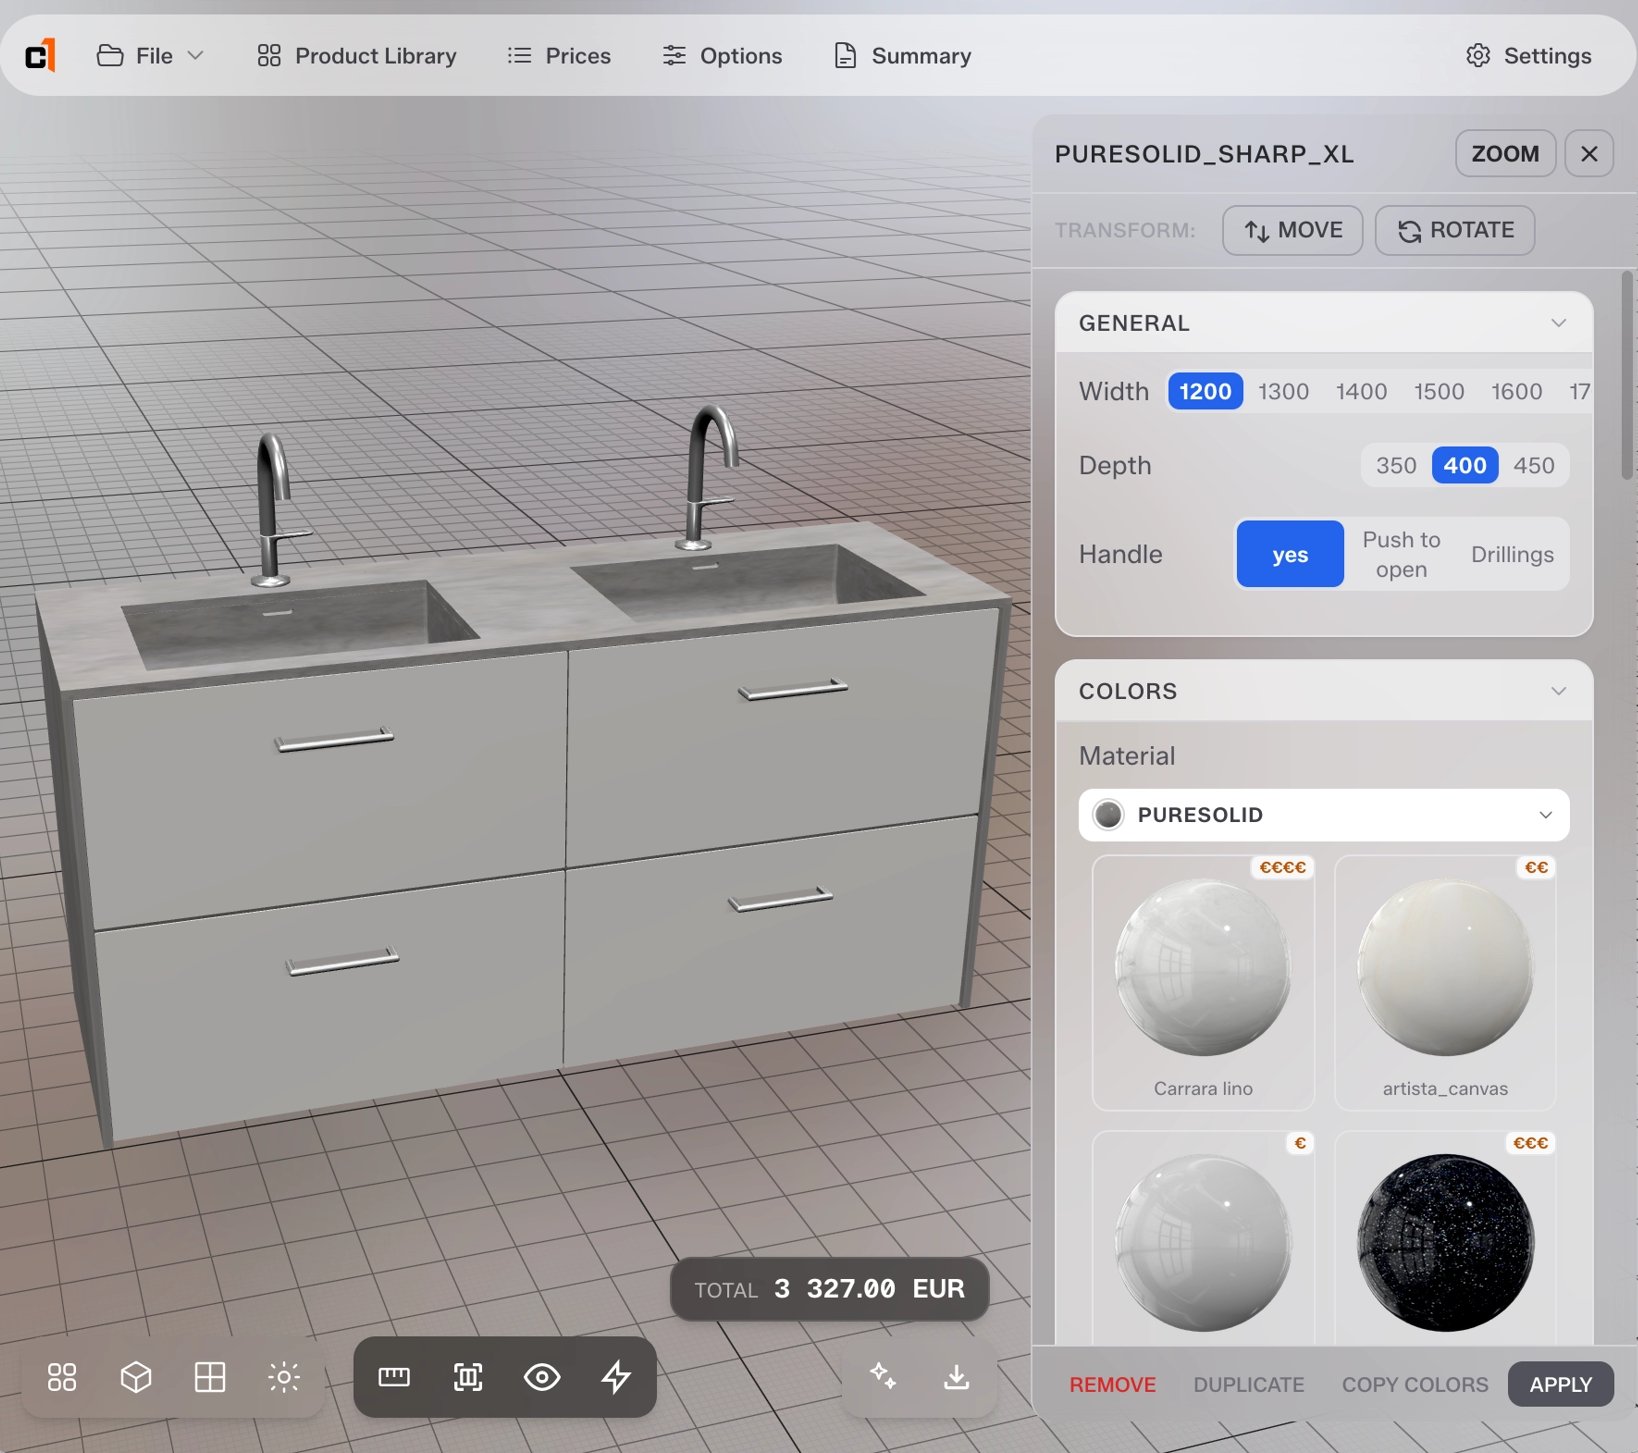Activate the ROTATE transform button

[1455, 230]
